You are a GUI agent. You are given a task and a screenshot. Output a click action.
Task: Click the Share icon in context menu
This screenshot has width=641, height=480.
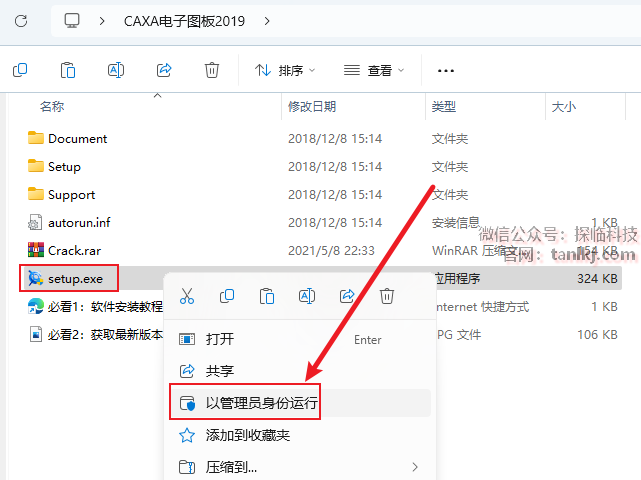tap(347, 296)
